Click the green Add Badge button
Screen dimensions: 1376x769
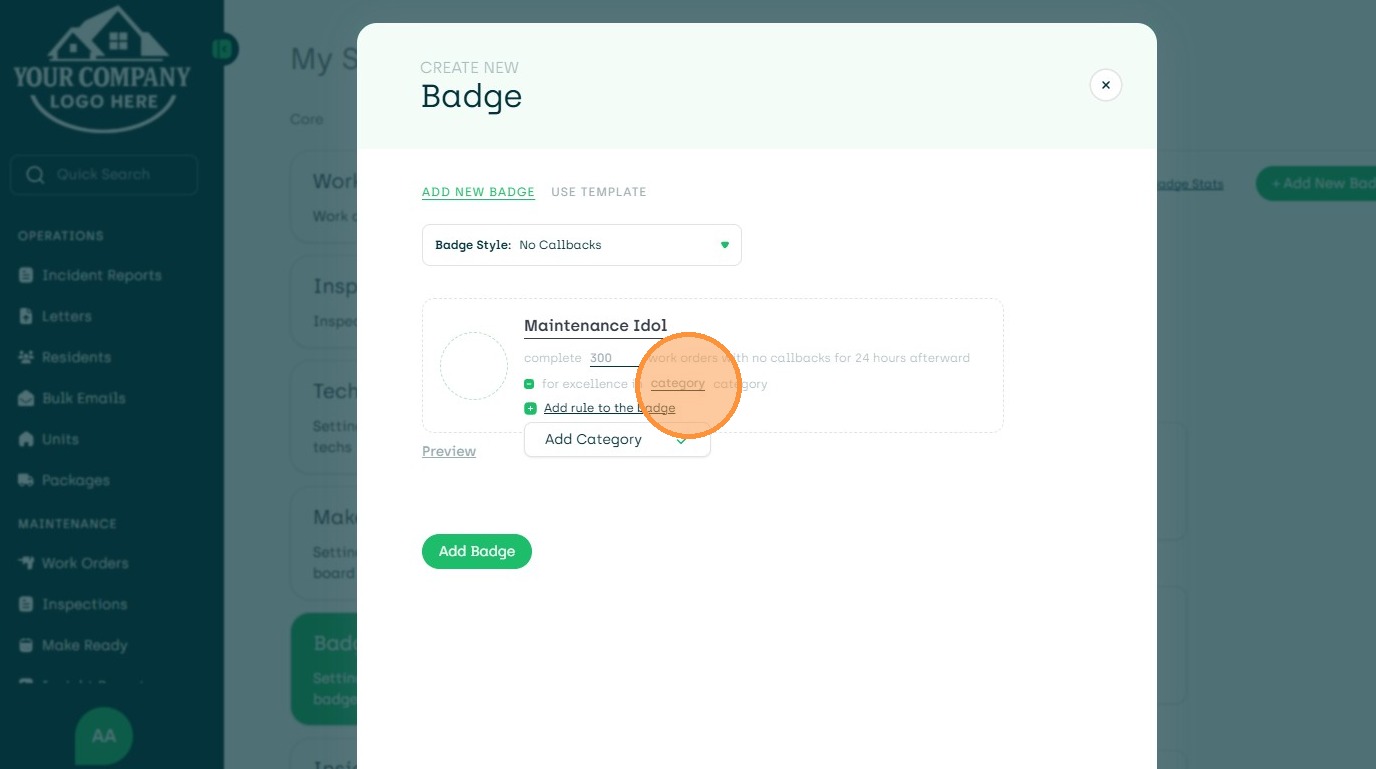click(477, 551)
